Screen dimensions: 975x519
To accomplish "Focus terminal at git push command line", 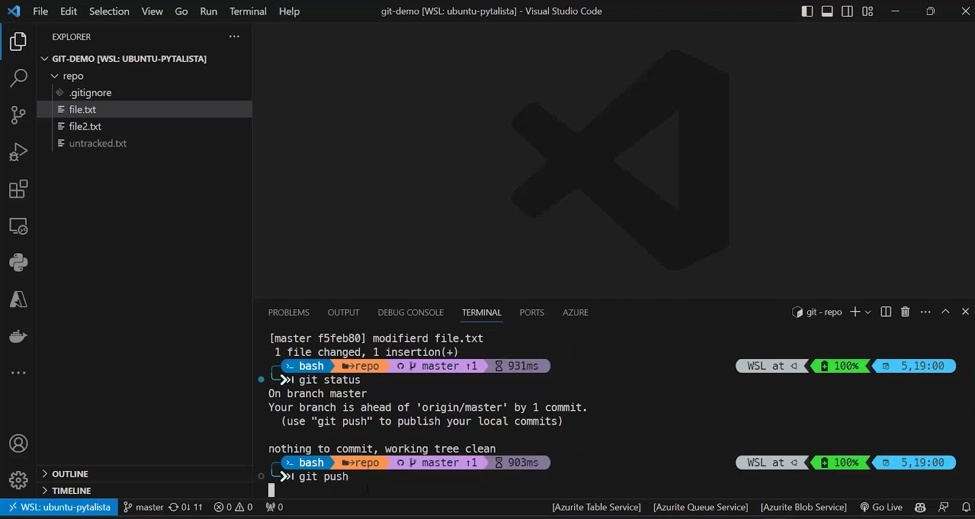I will [323, 477].
